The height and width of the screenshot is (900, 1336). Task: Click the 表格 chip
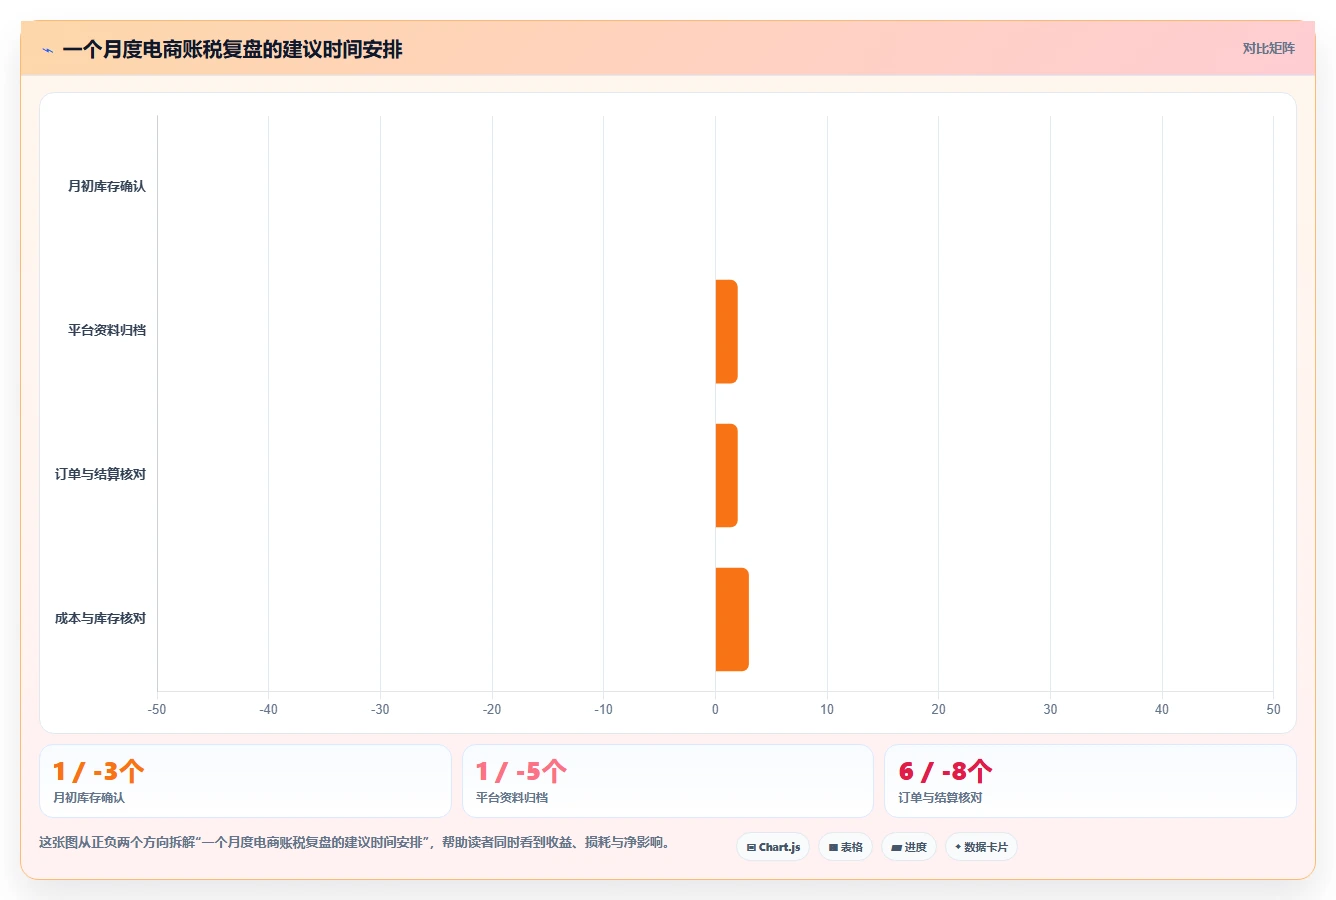(x=845, y=847)
